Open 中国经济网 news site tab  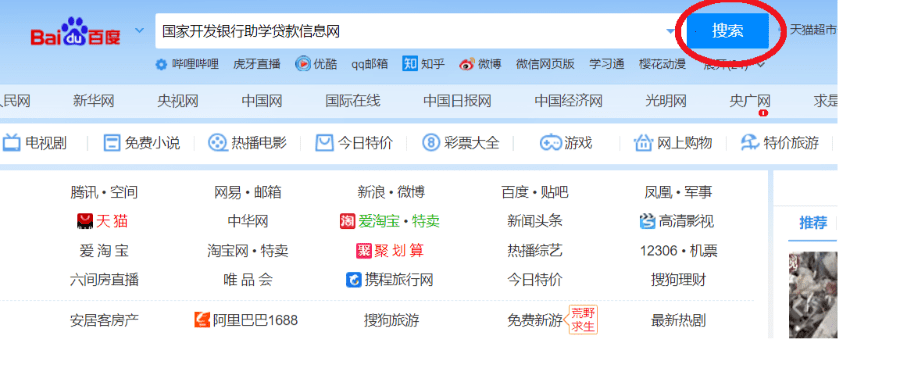[569, 102]
